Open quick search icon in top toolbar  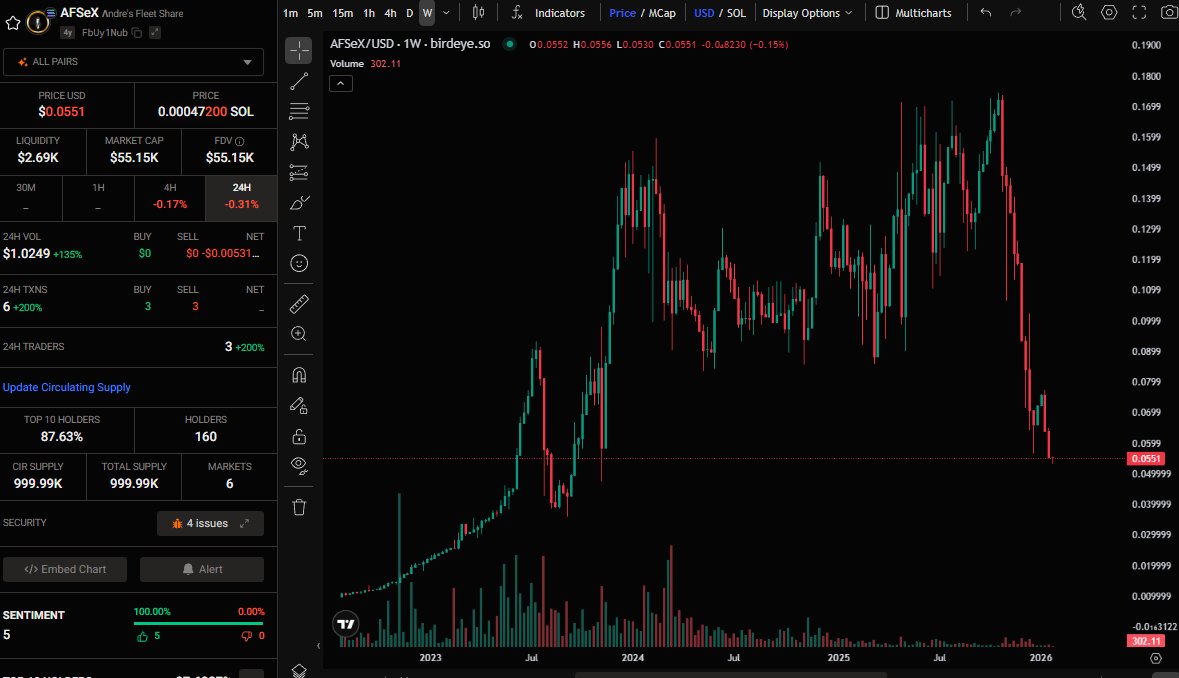pos(1078,13)
